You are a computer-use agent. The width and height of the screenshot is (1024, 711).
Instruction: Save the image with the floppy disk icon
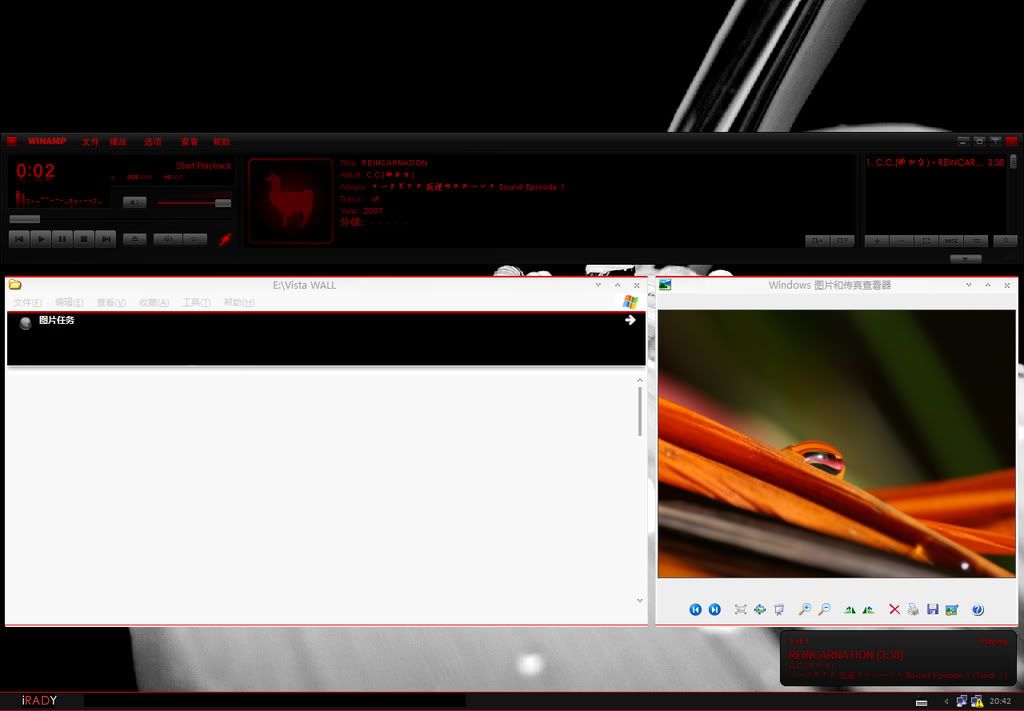tap(932, 610)
